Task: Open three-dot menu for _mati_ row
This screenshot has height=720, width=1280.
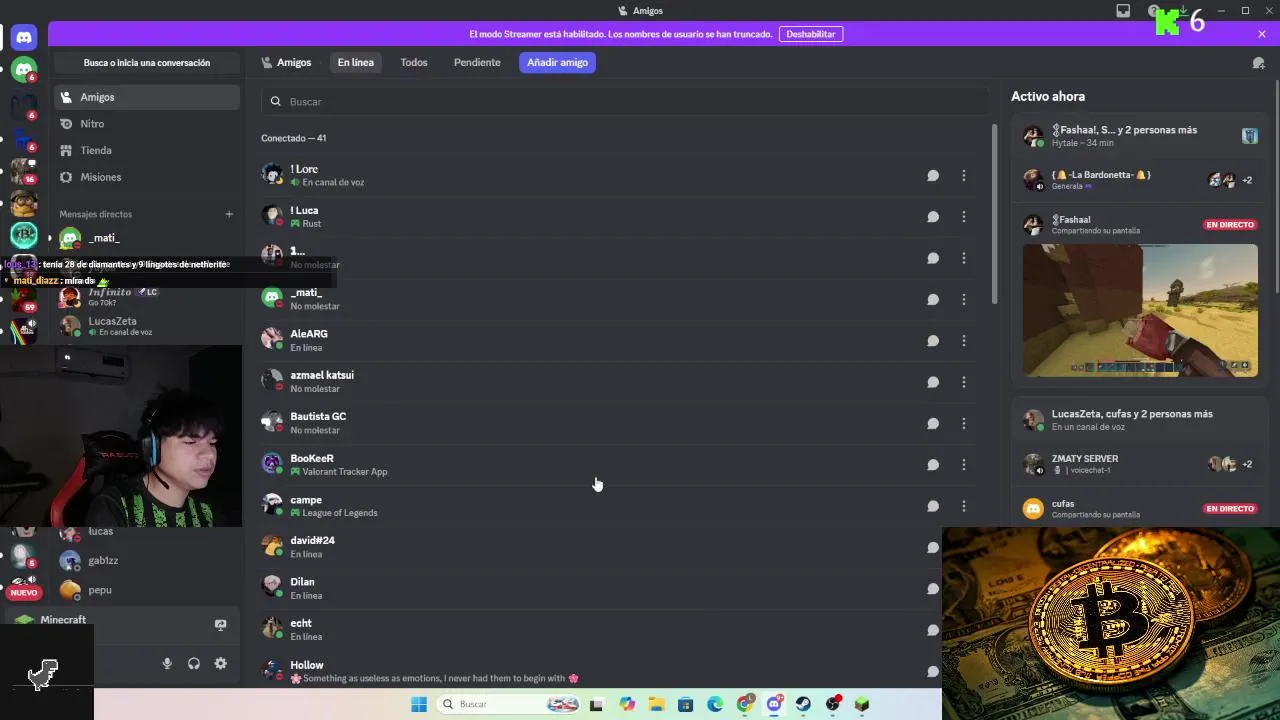Action: pyautogui.click(x=964, y=300)
